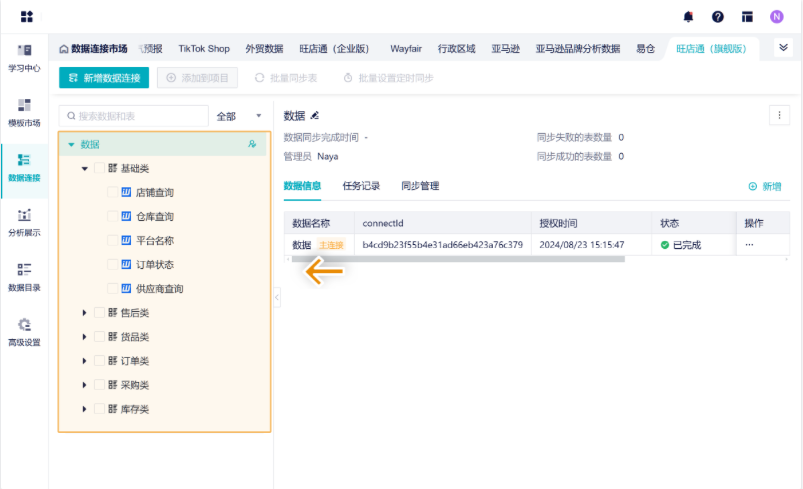Open the 同步管理 tab
803x489 pixels.
pyautogui.click(x=420, y=186)
